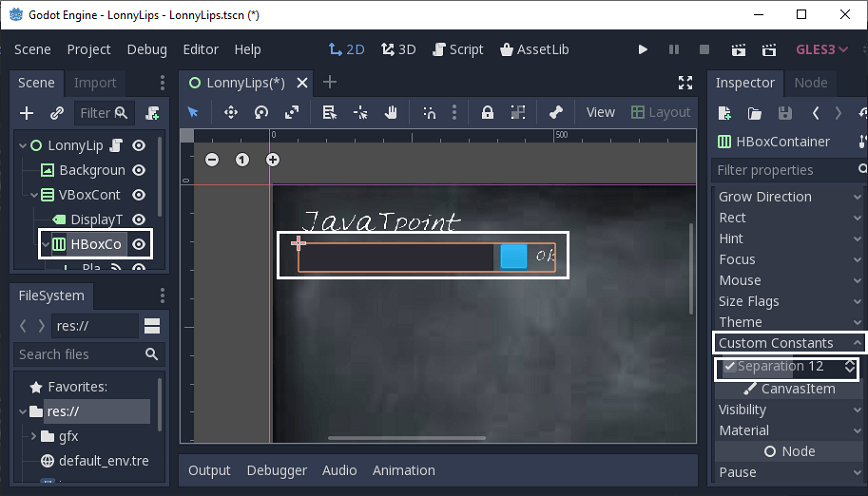Go to previous object in Inspector history

point(815,113)
